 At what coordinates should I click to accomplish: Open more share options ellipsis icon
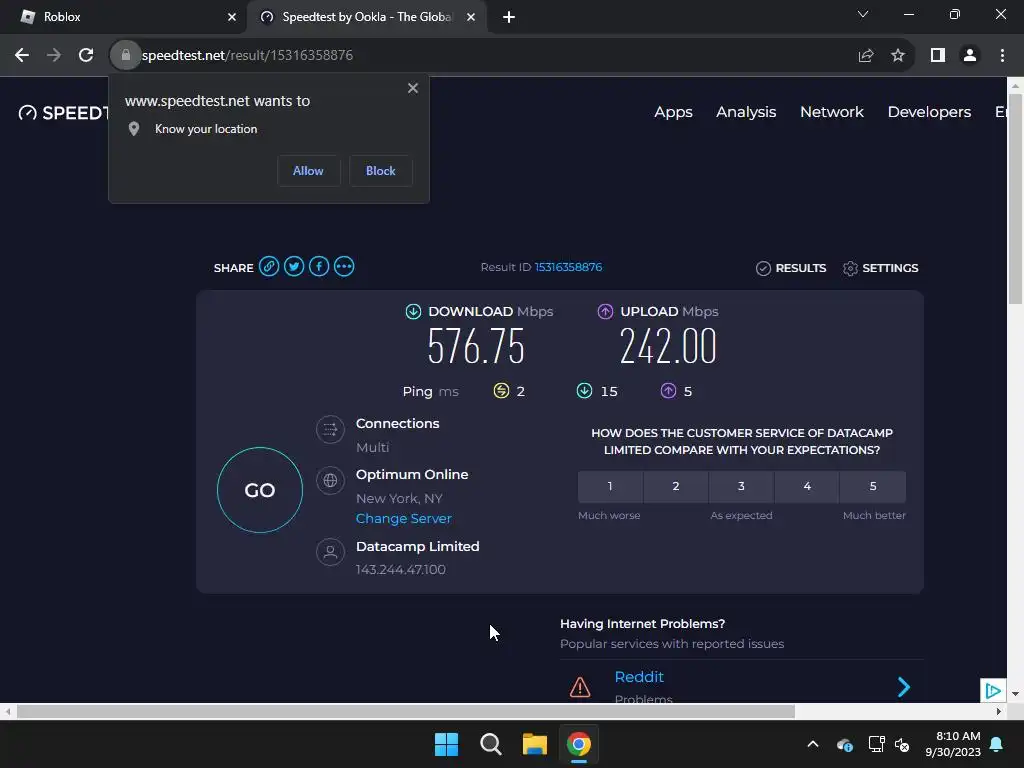click(x=344, y=266)
